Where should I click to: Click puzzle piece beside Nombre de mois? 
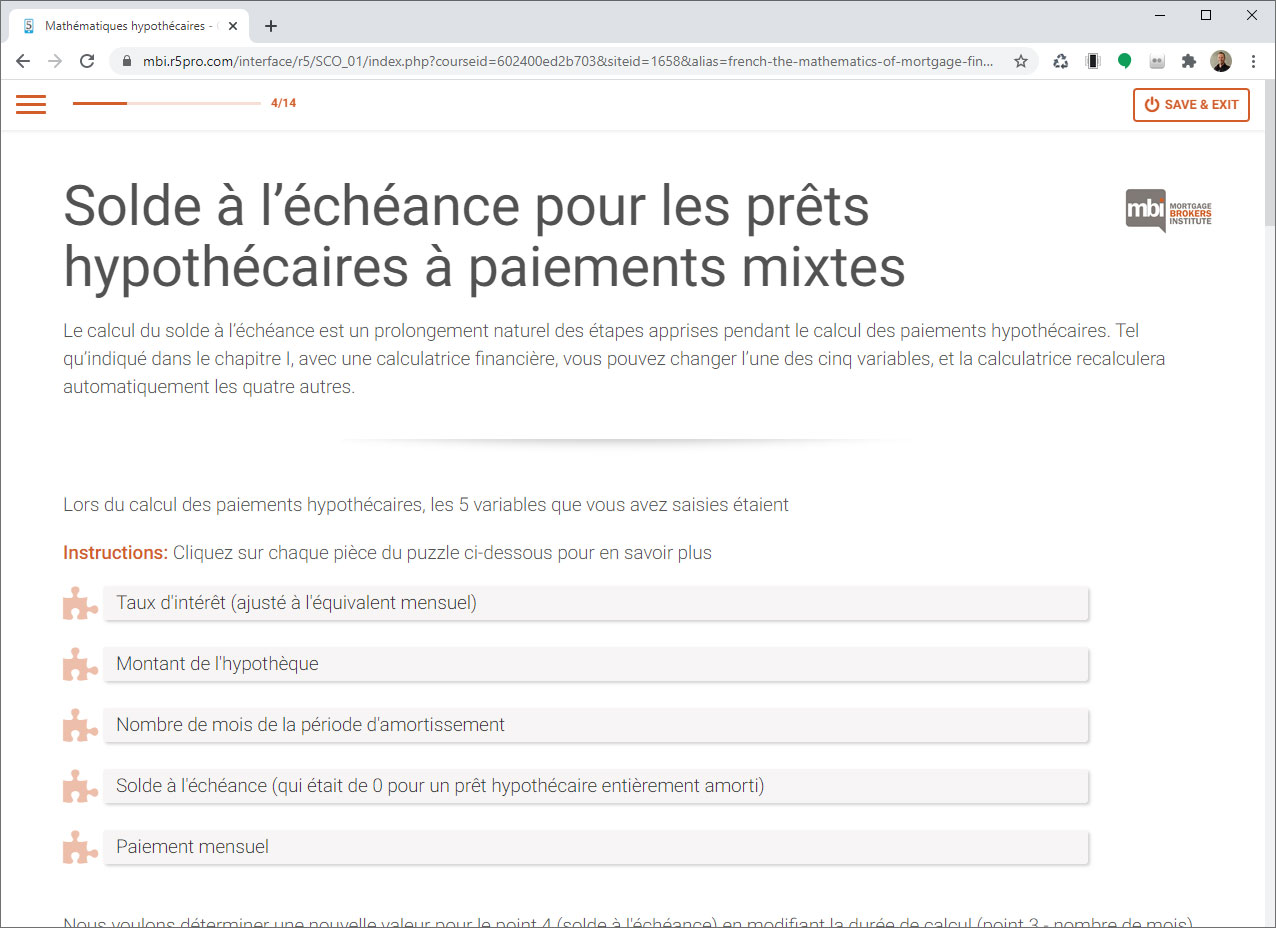point(80,726)
